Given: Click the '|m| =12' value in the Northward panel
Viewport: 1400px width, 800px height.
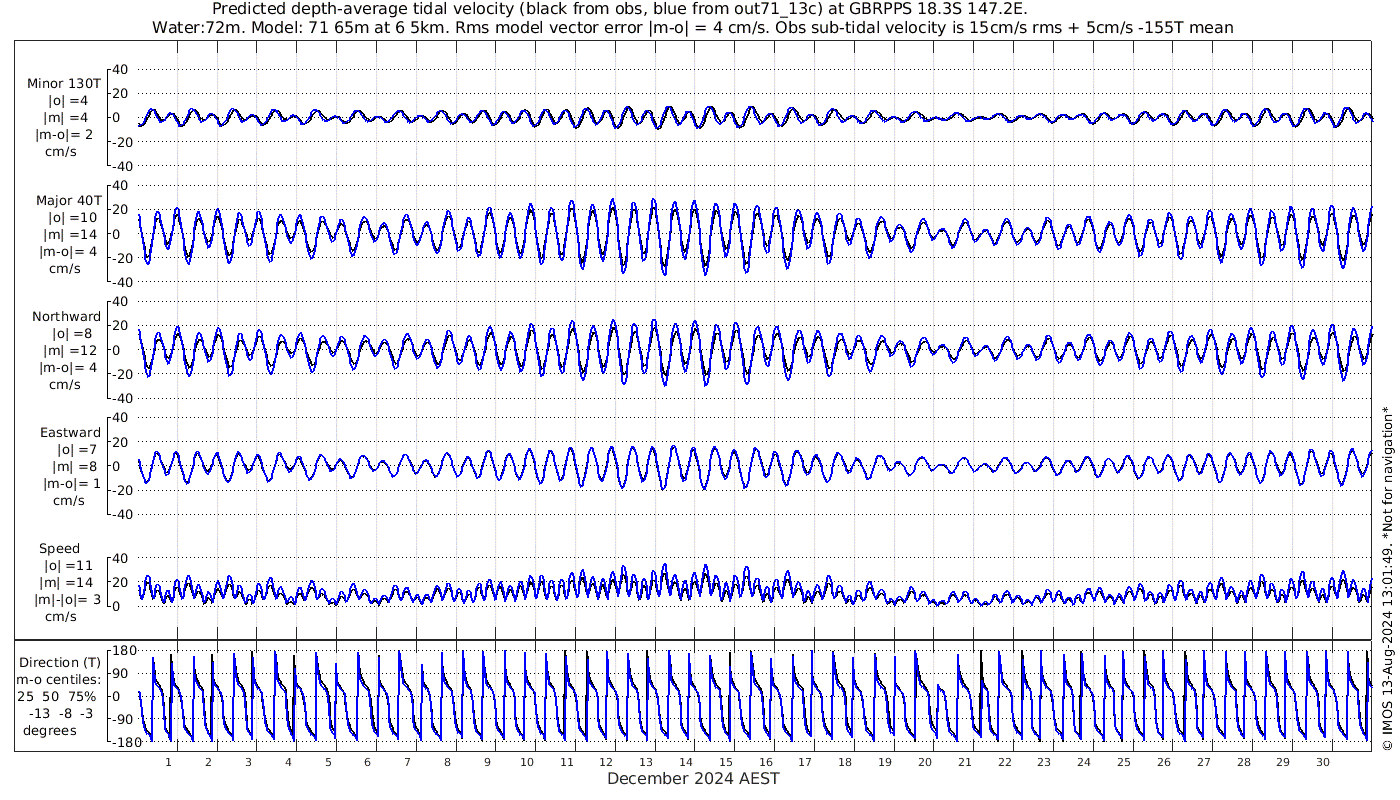Looking at the screenshot, I should (70, 351).
